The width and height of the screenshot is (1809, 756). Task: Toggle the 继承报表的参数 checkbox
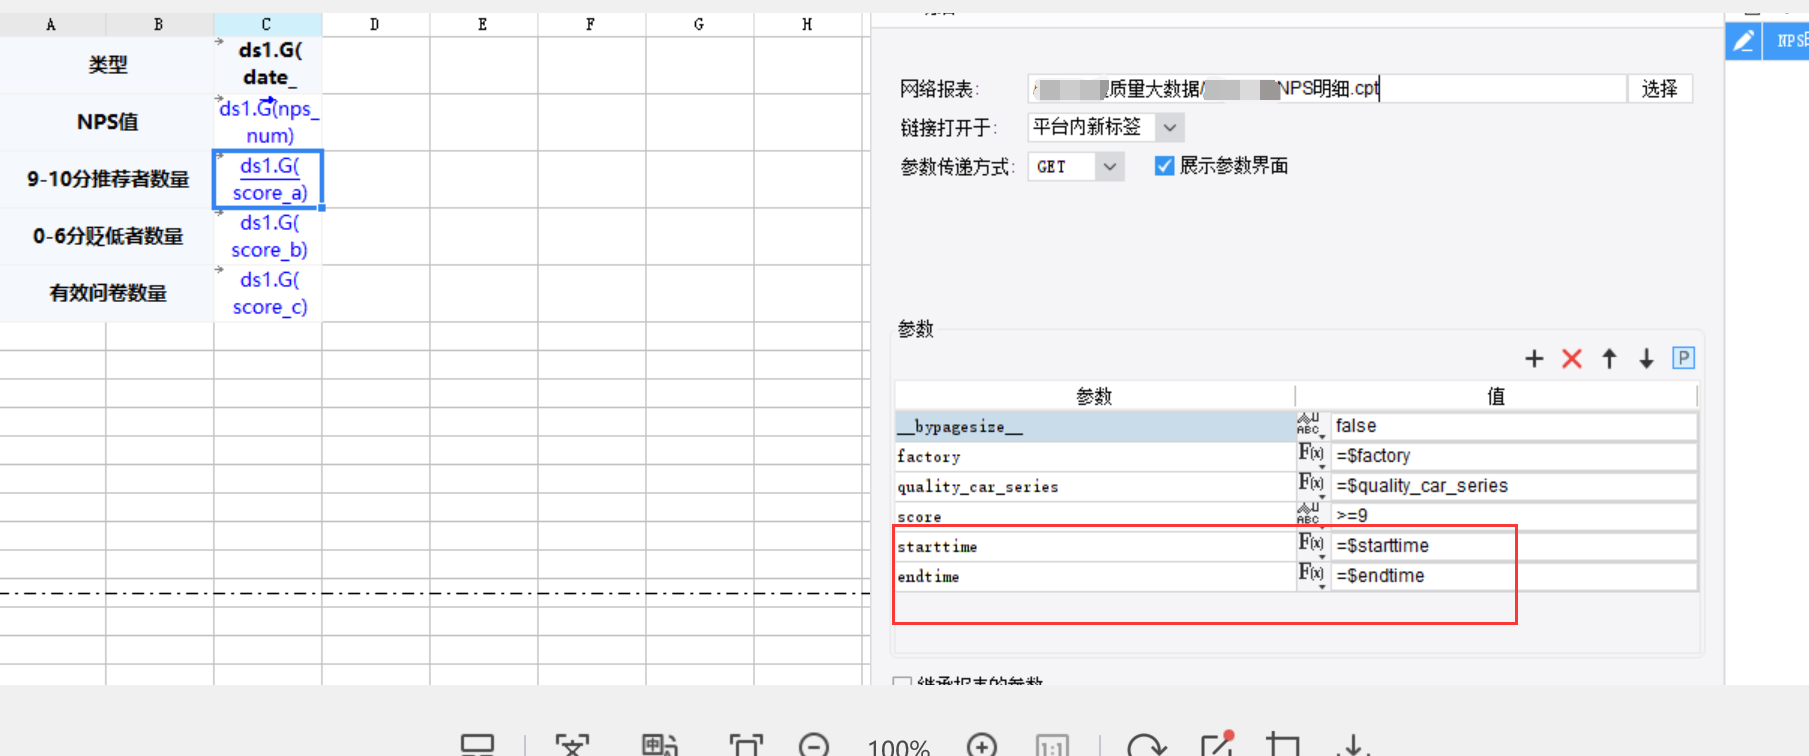click(902, 682)
